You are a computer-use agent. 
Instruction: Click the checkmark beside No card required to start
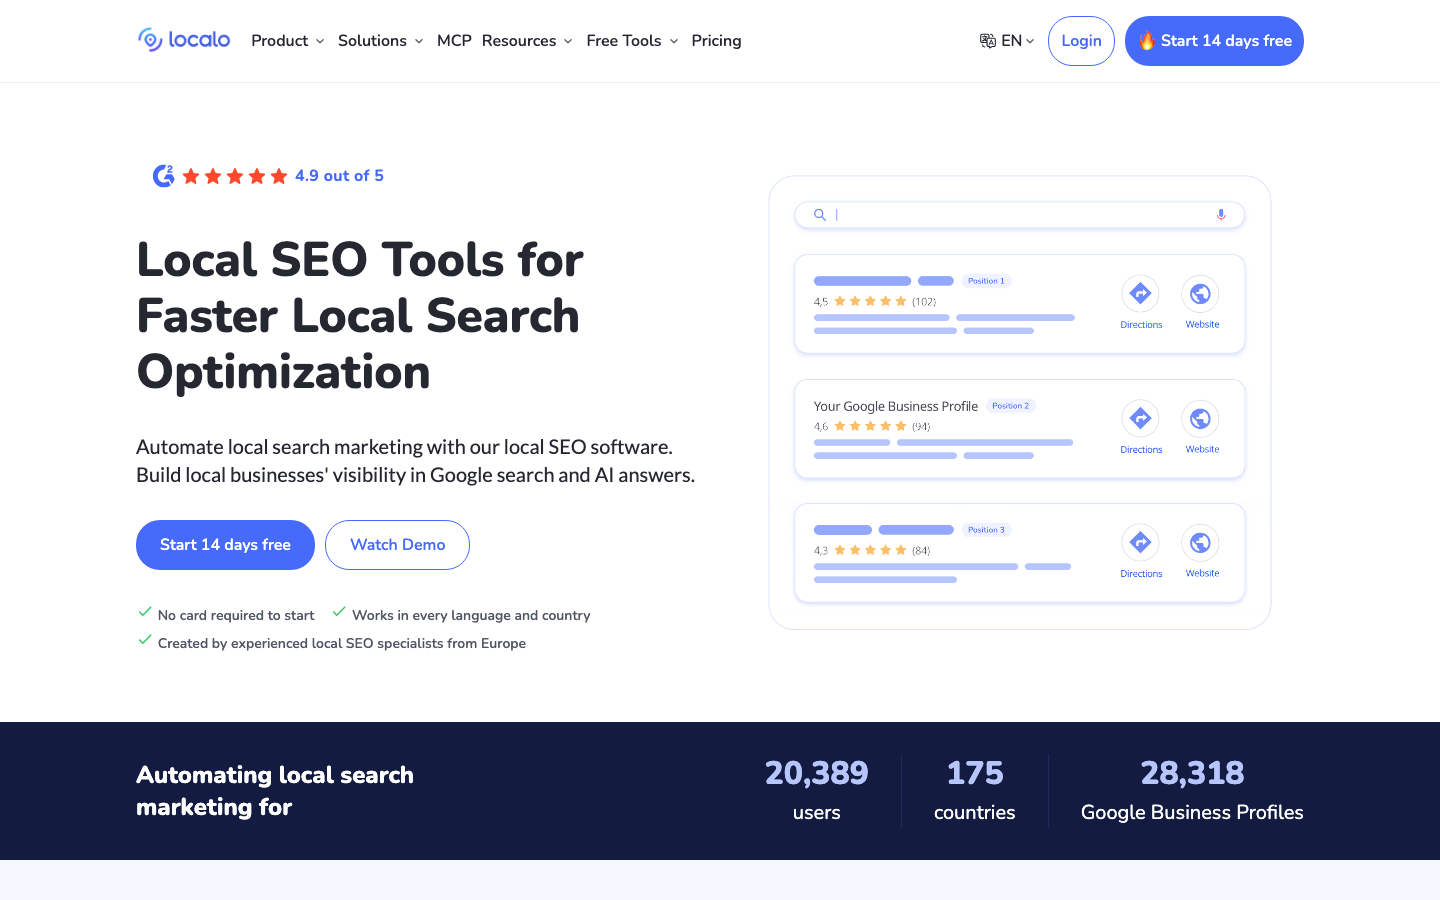tap(145, 612)
